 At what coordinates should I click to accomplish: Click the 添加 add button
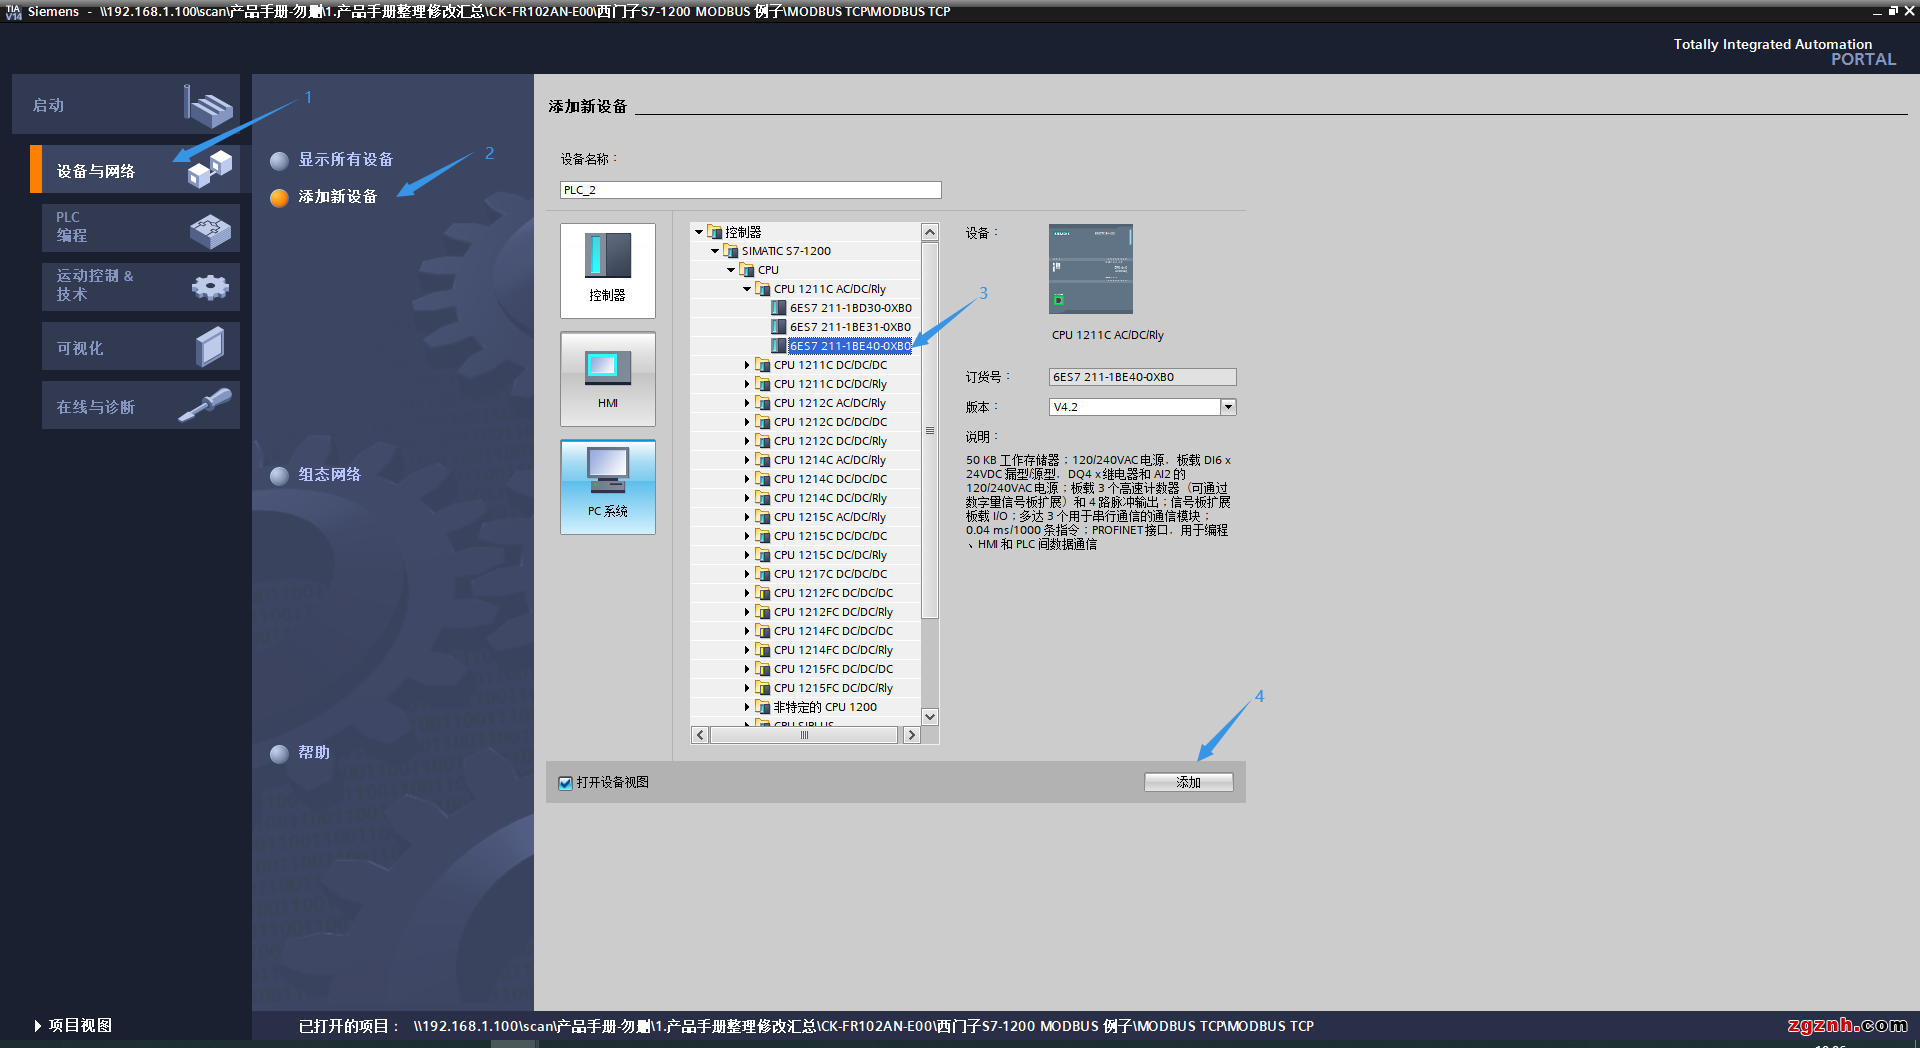[x=1188, y=782]
